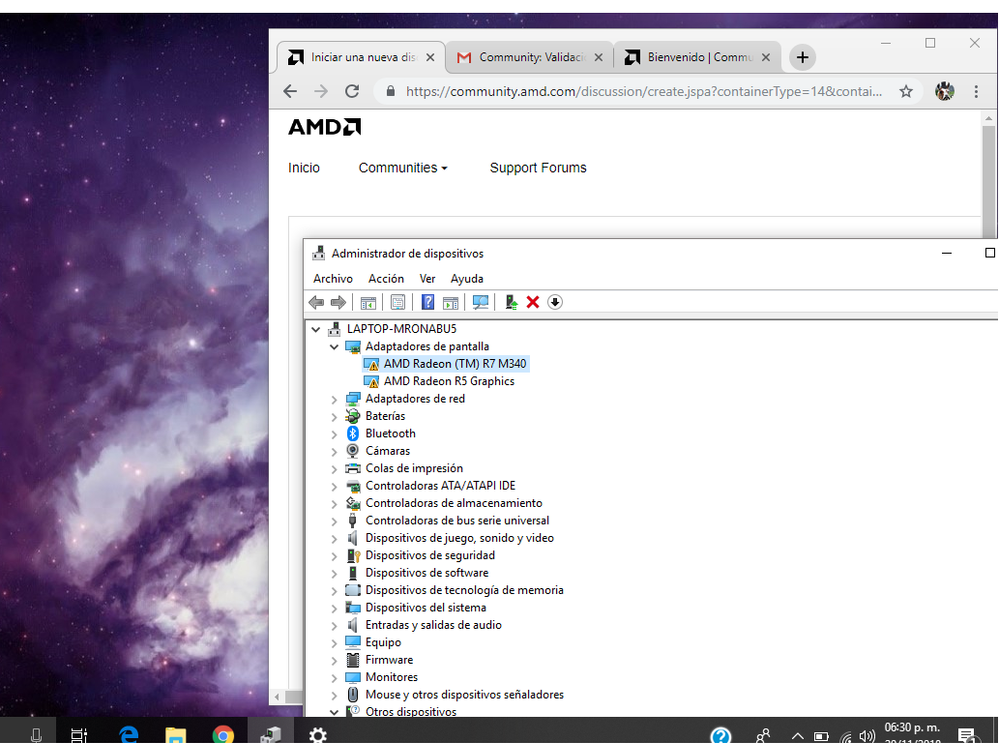Close the 'Bienvenido | Commu' tab
The width and height of the screenshot is (999, 749).
766,57
